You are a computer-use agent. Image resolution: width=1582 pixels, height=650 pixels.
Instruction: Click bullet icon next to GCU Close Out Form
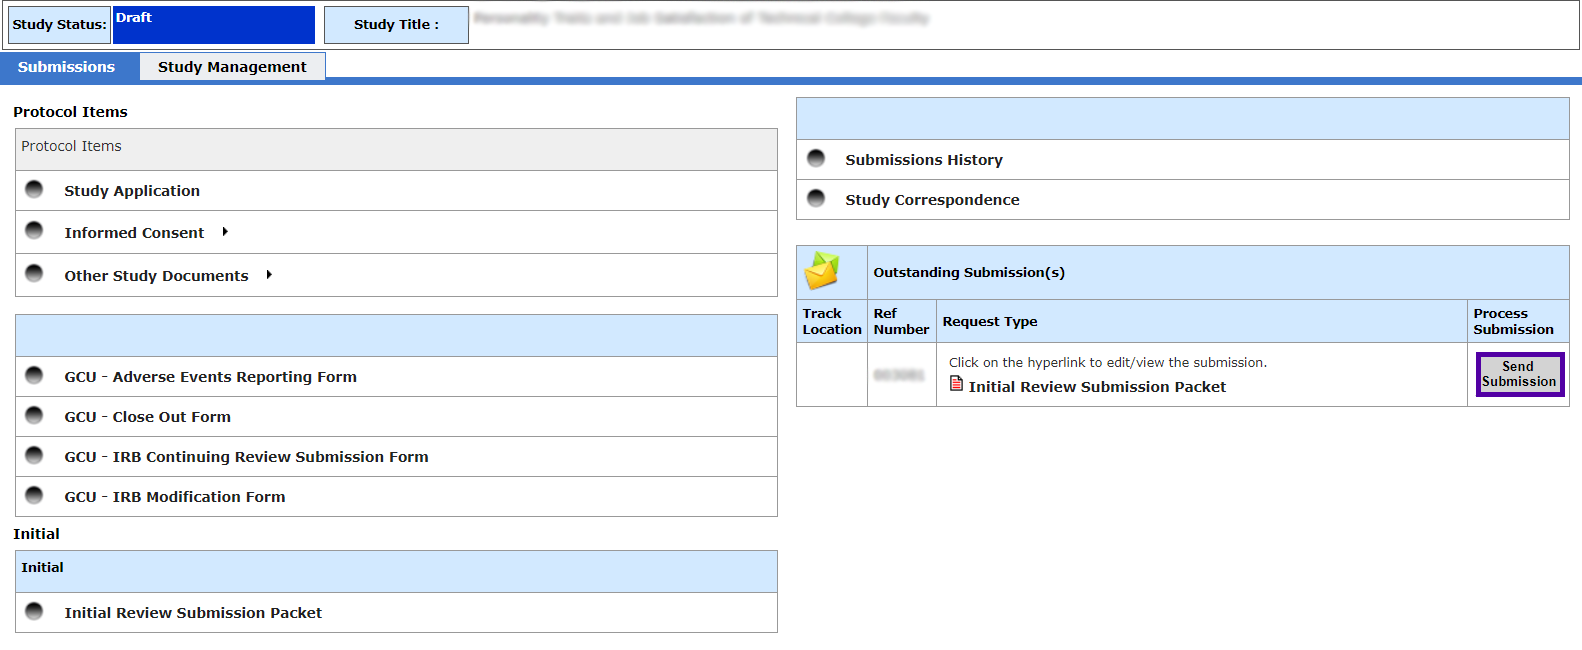click(x=34, y=415)
